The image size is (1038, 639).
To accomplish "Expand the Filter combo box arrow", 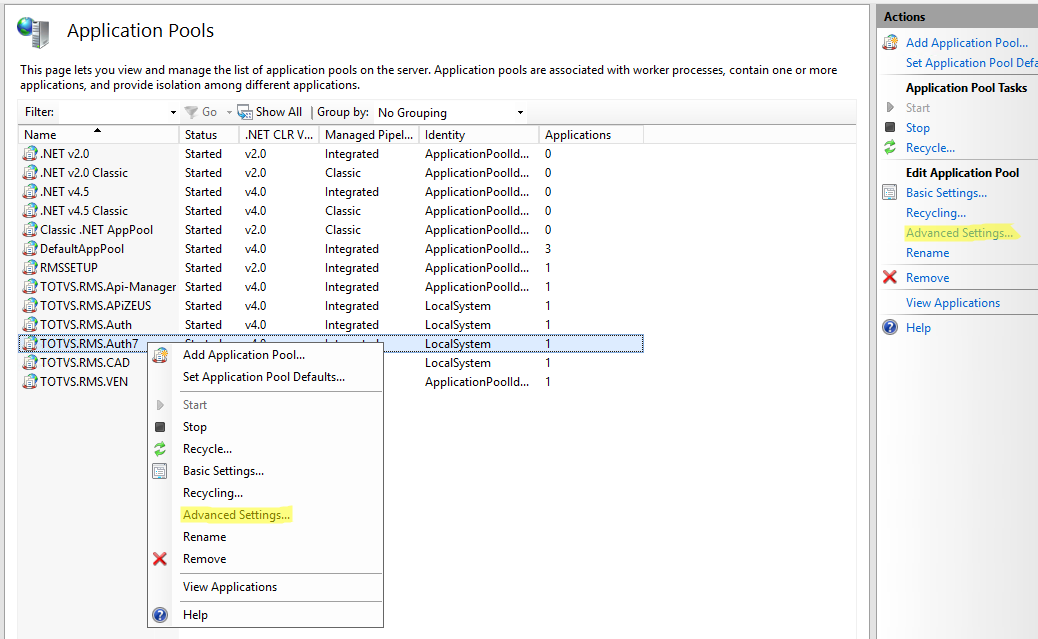I will (173, 113).
